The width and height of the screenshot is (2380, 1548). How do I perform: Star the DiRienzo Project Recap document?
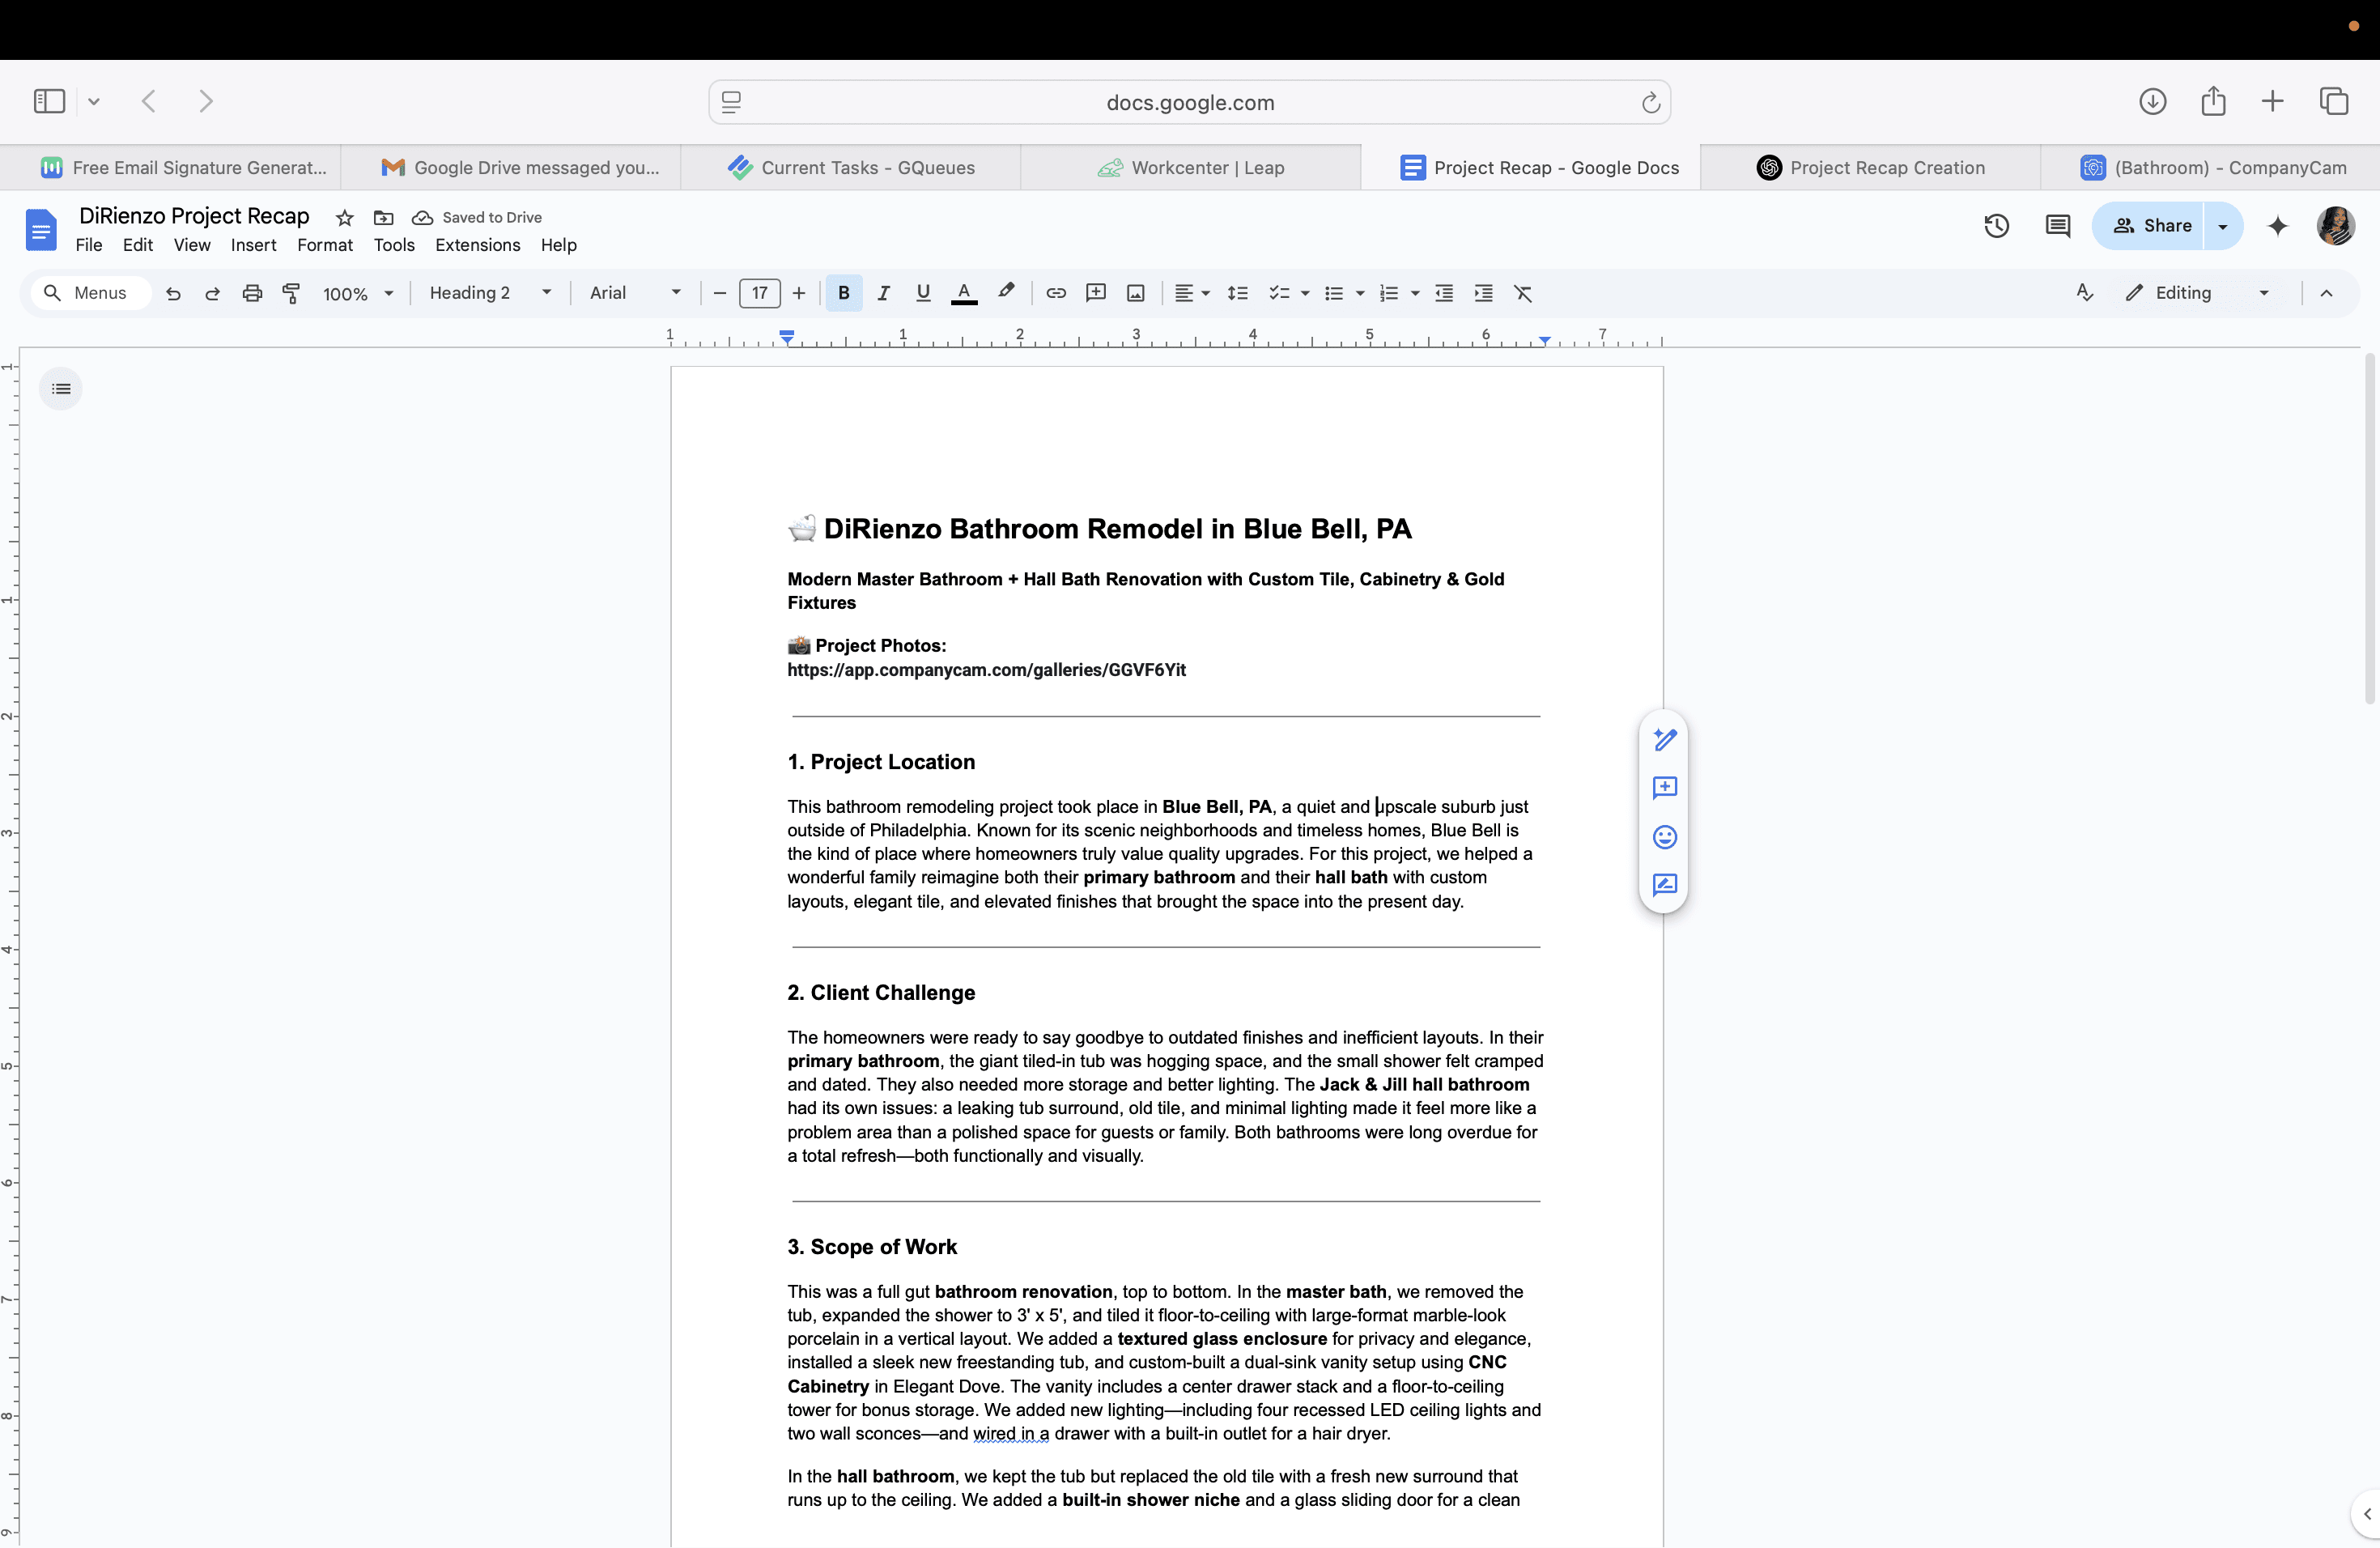(345, 218)
